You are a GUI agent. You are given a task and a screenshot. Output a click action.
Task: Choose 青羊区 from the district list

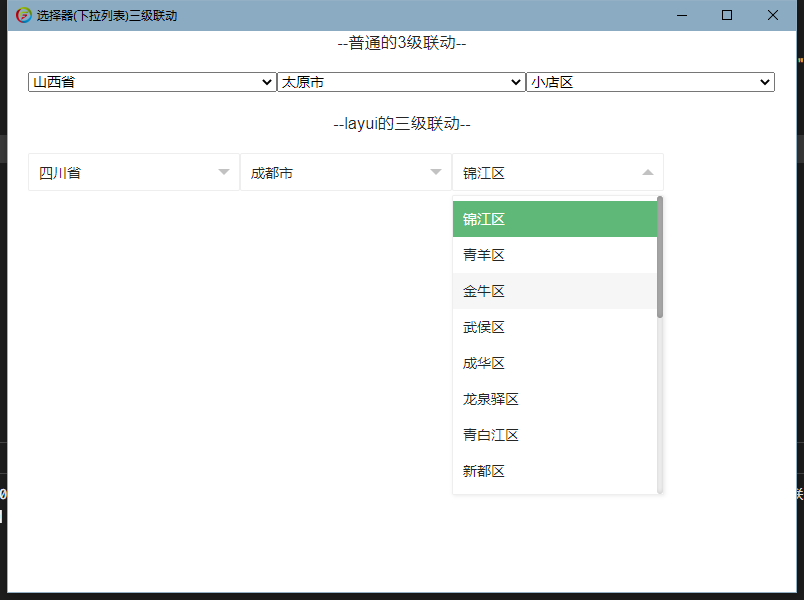555,255
